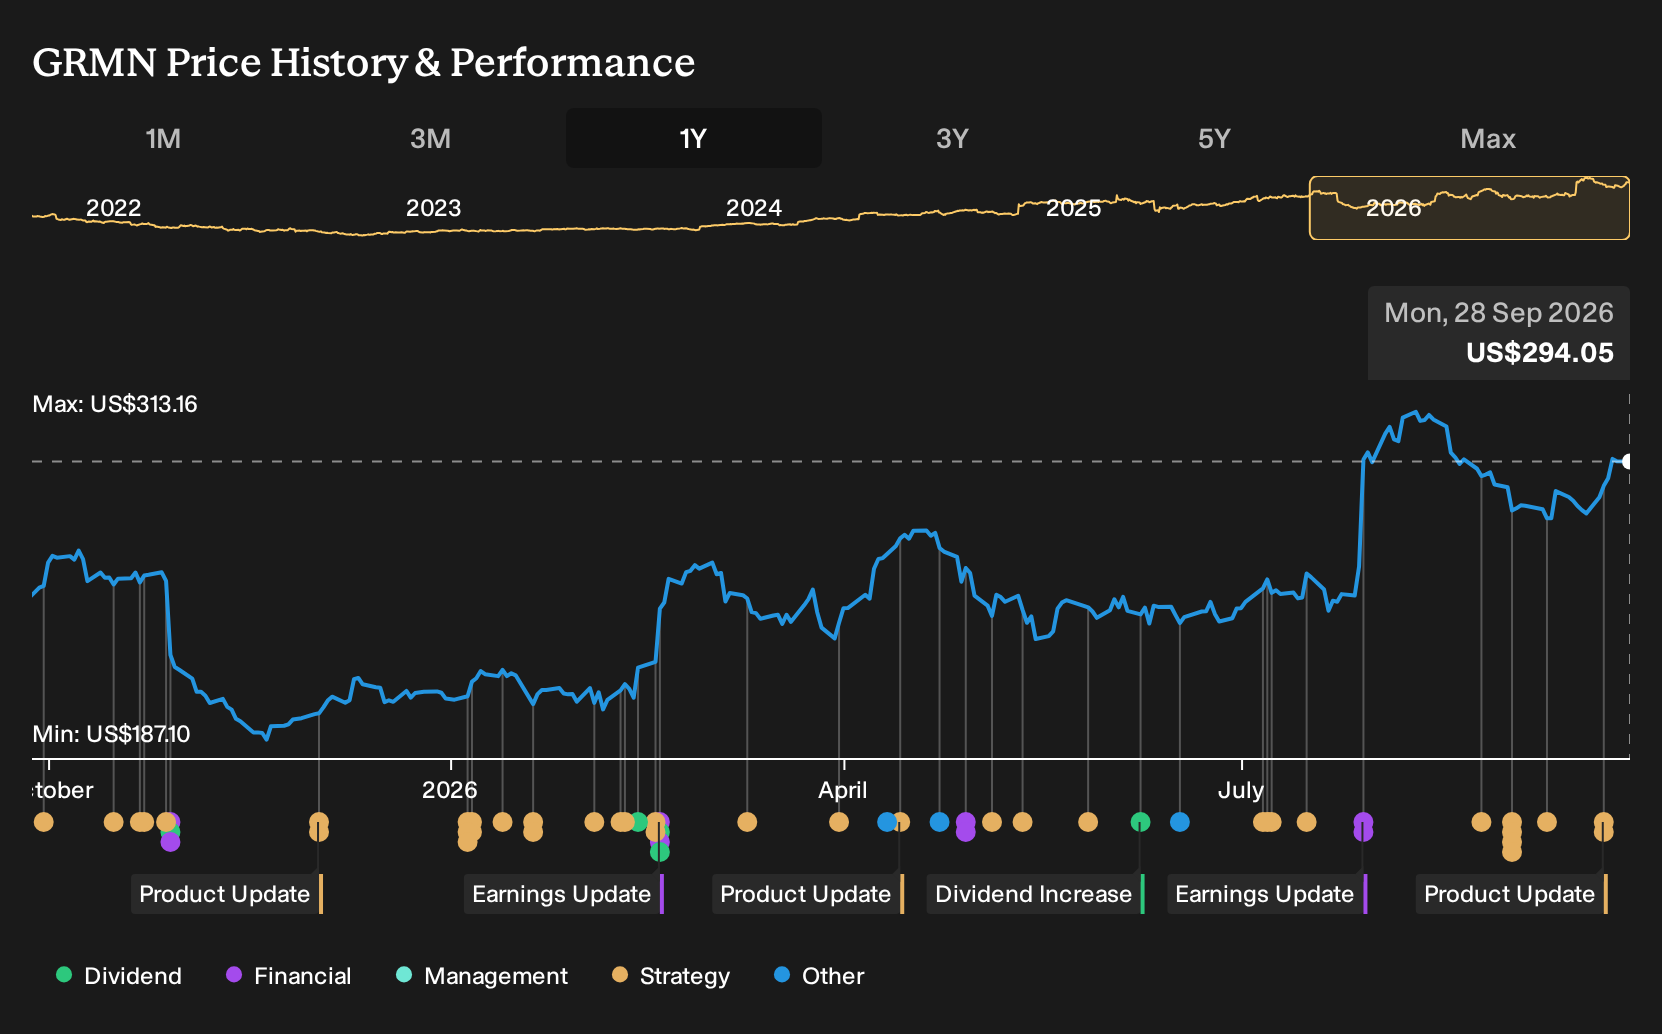Click the green dividend marker above Dividend Increase
The image size is (1662, 1034).
click(x=1140, y=822)
